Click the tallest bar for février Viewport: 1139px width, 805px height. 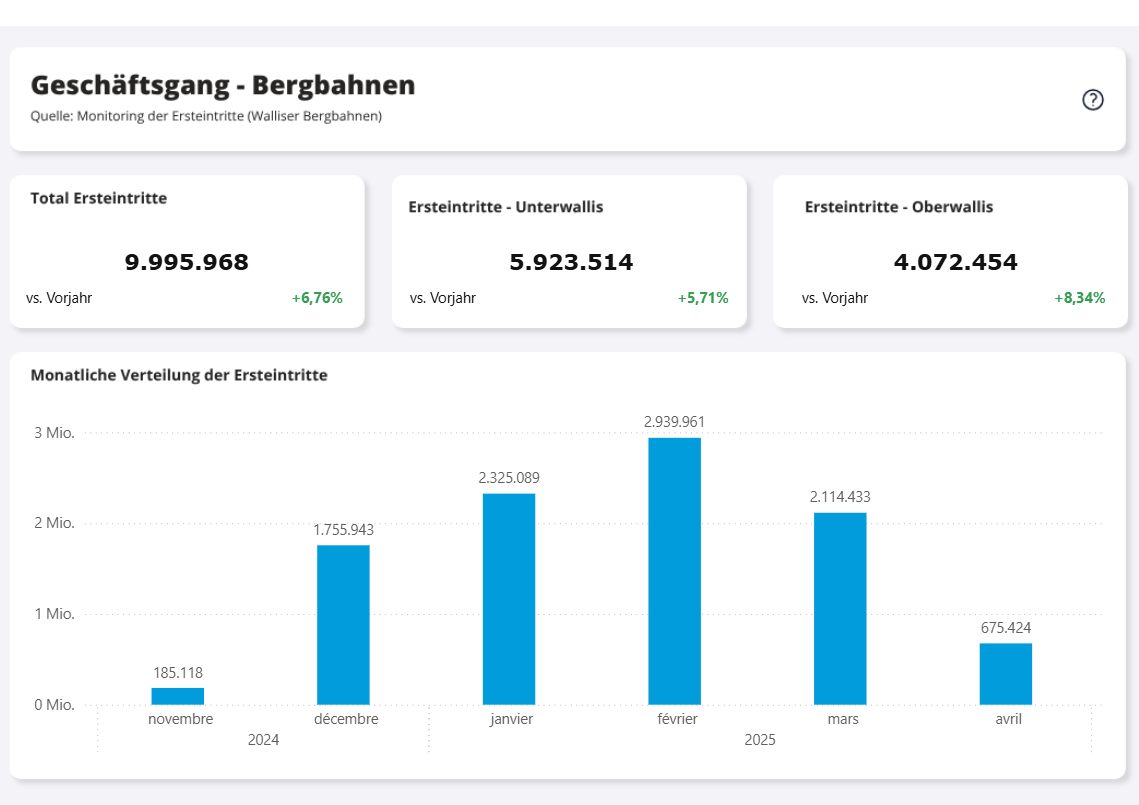674,570
